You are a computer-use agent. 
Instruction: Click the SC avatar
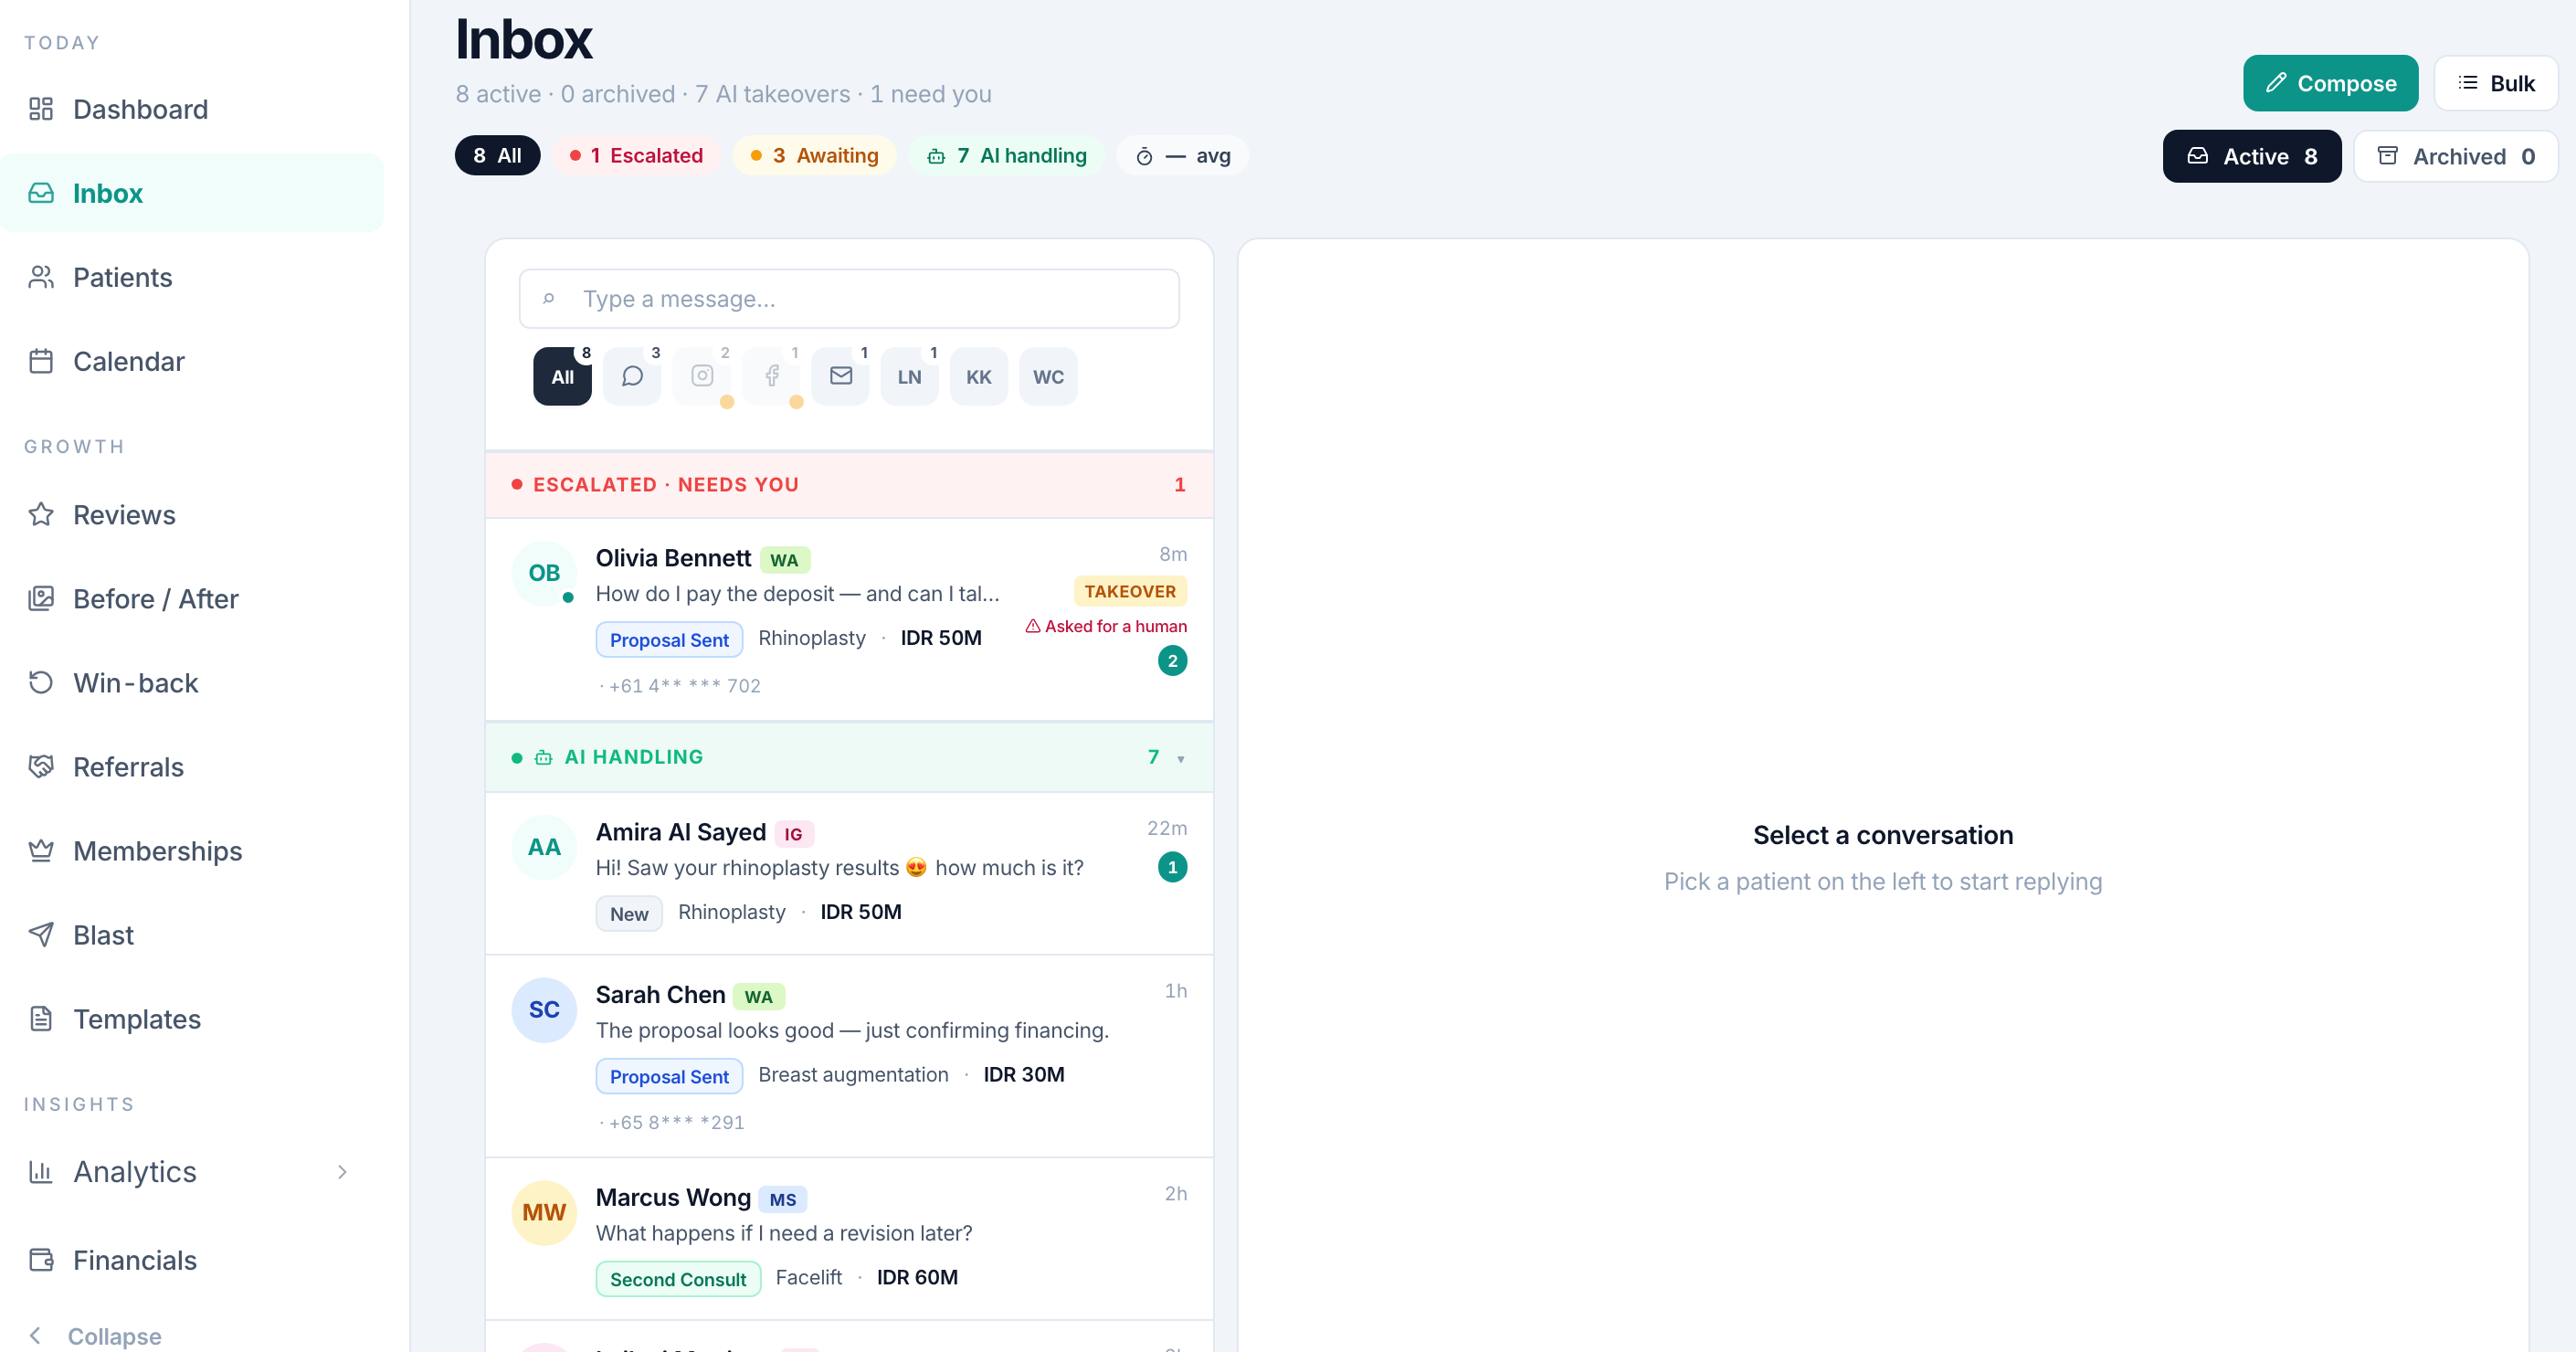tap(544, 1010)
